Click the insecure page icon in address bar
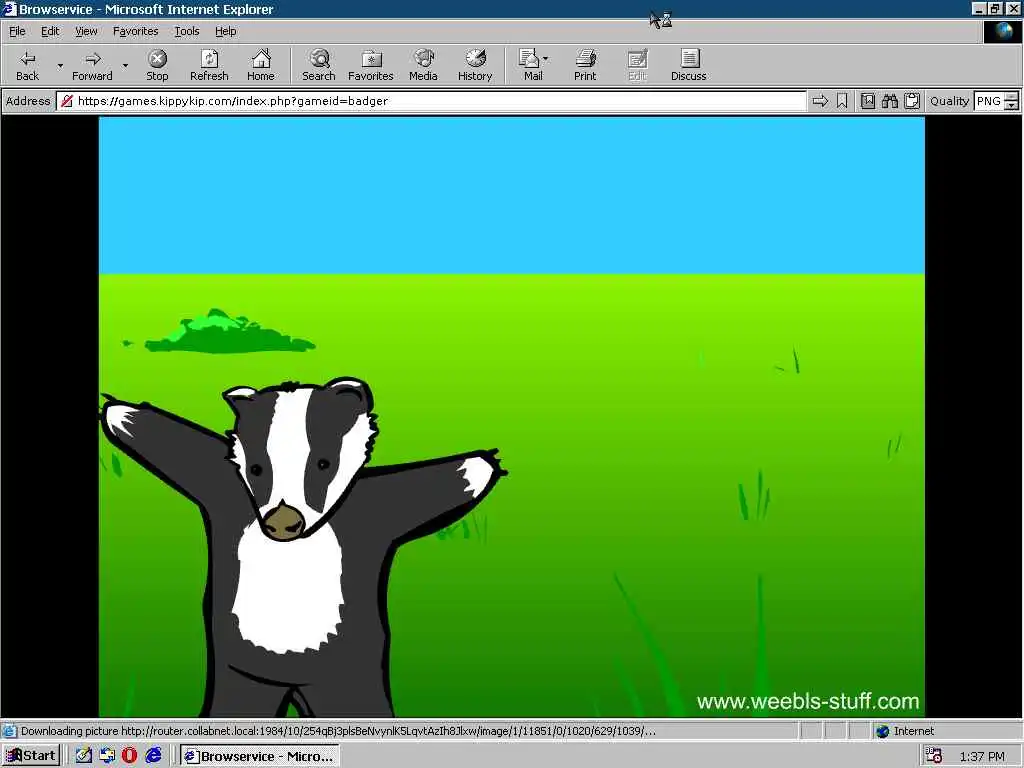 pyautogui.click(x=66, y=101)
